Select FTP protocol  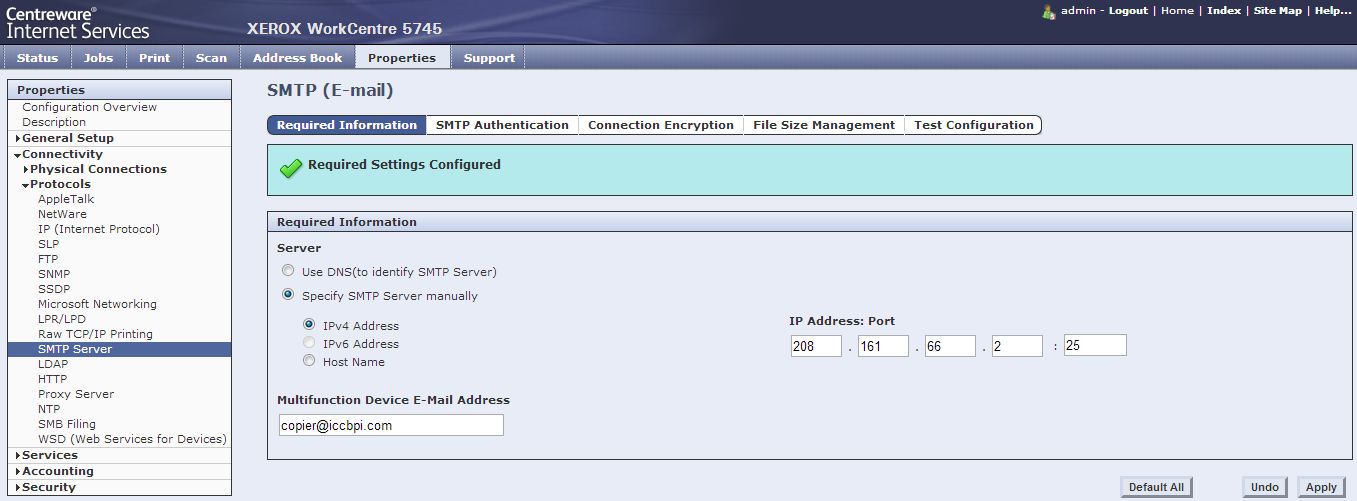(48, 259)
